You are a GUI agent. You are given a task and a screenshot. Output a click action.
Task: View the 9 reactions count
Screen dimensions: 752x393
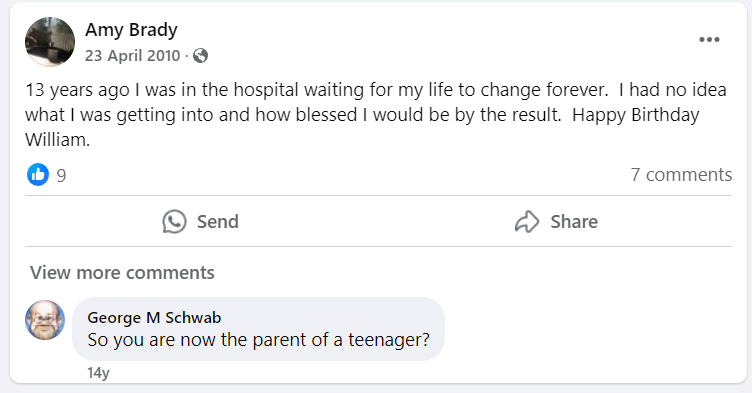coord(61,176)
